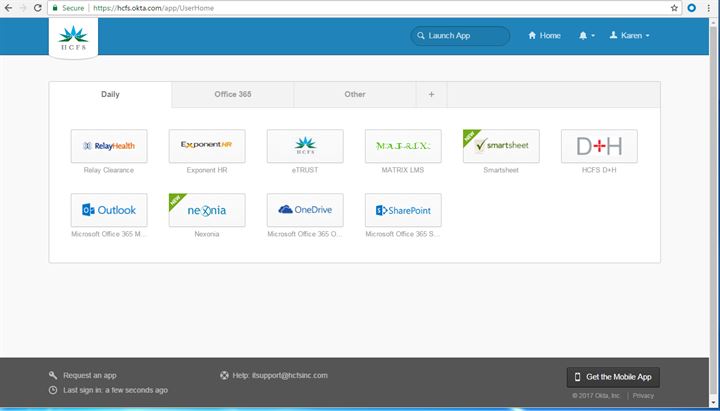Open the Smartsheet app tile
Viewport: 720px width, 411px height.
(501, 146)
